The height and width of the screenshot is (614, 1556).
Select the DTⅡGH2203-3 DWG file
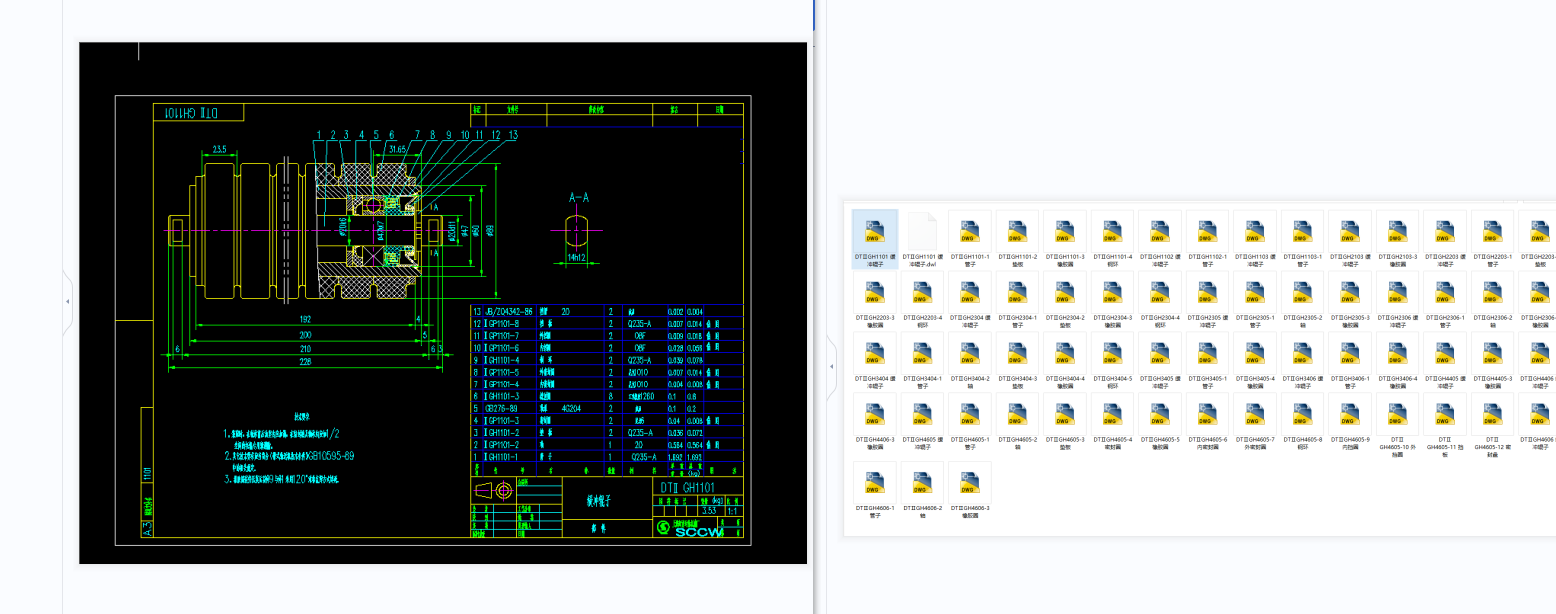coord(875,300)
